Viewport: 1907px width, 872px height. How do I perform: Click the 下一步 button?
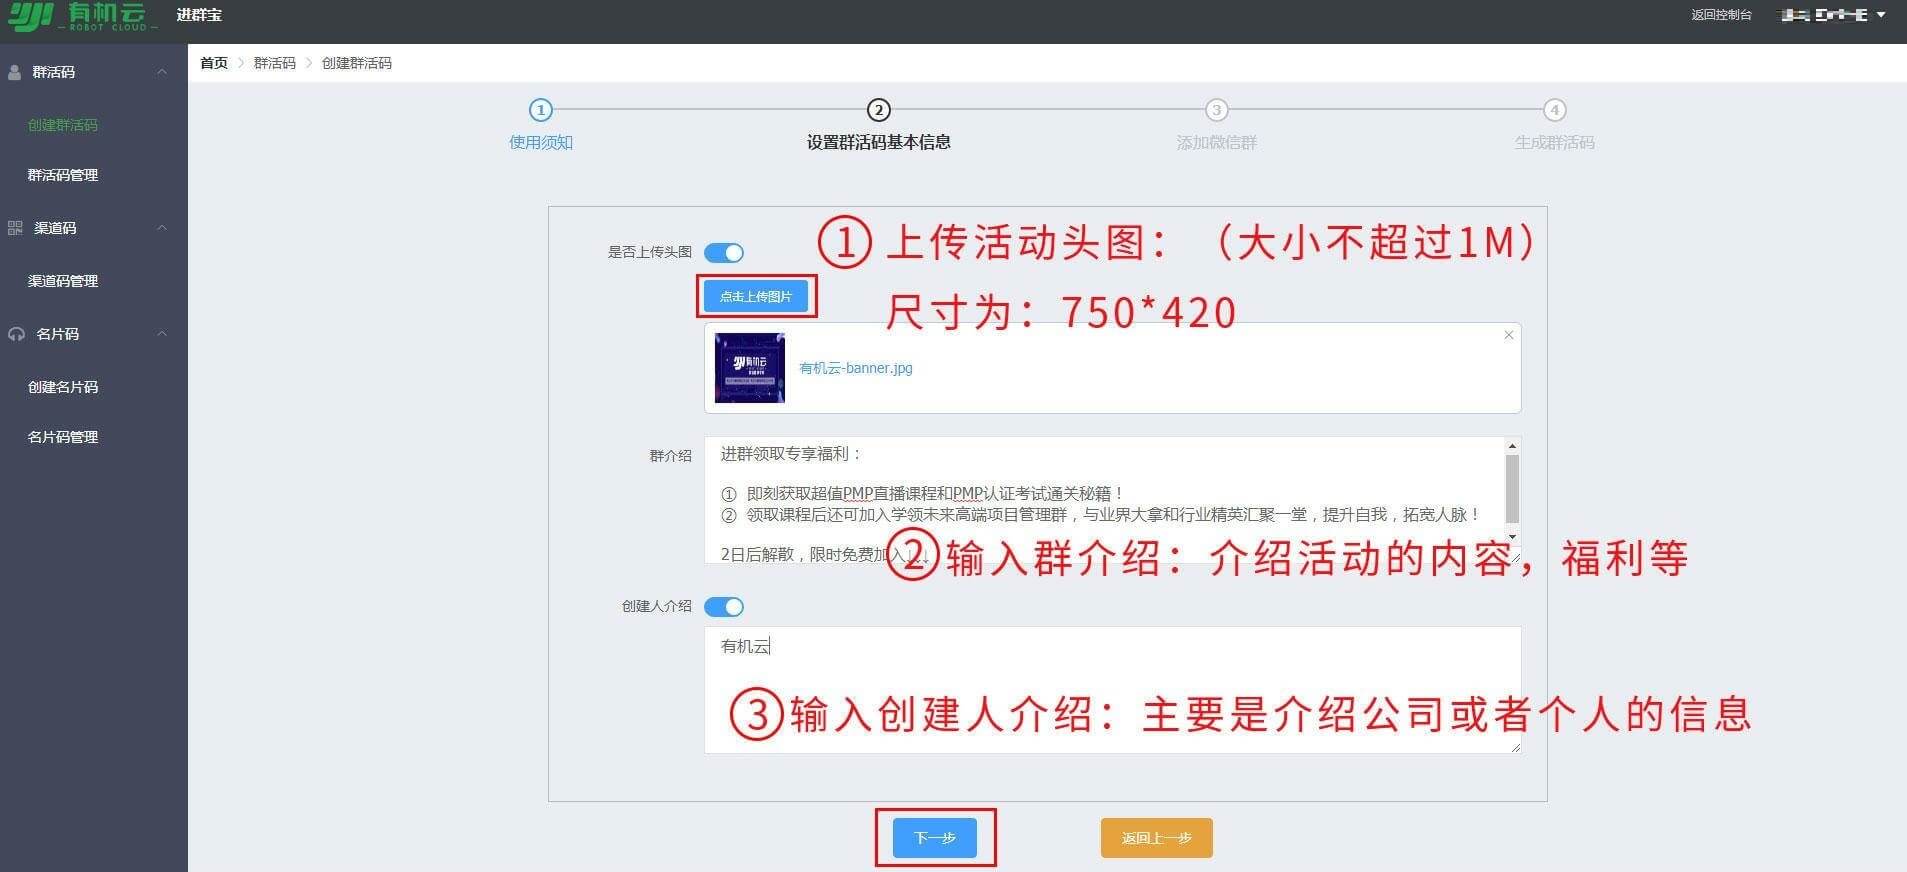(935, 838)
